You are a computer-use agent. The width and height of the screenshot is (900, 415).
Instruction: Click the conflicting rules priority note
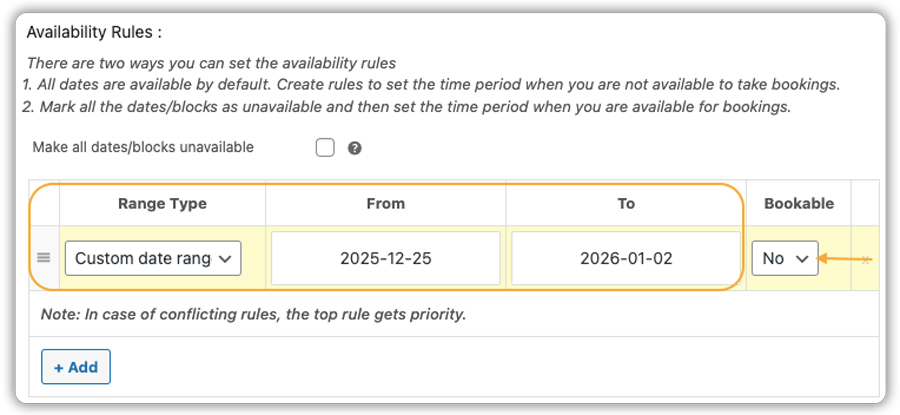254,314
